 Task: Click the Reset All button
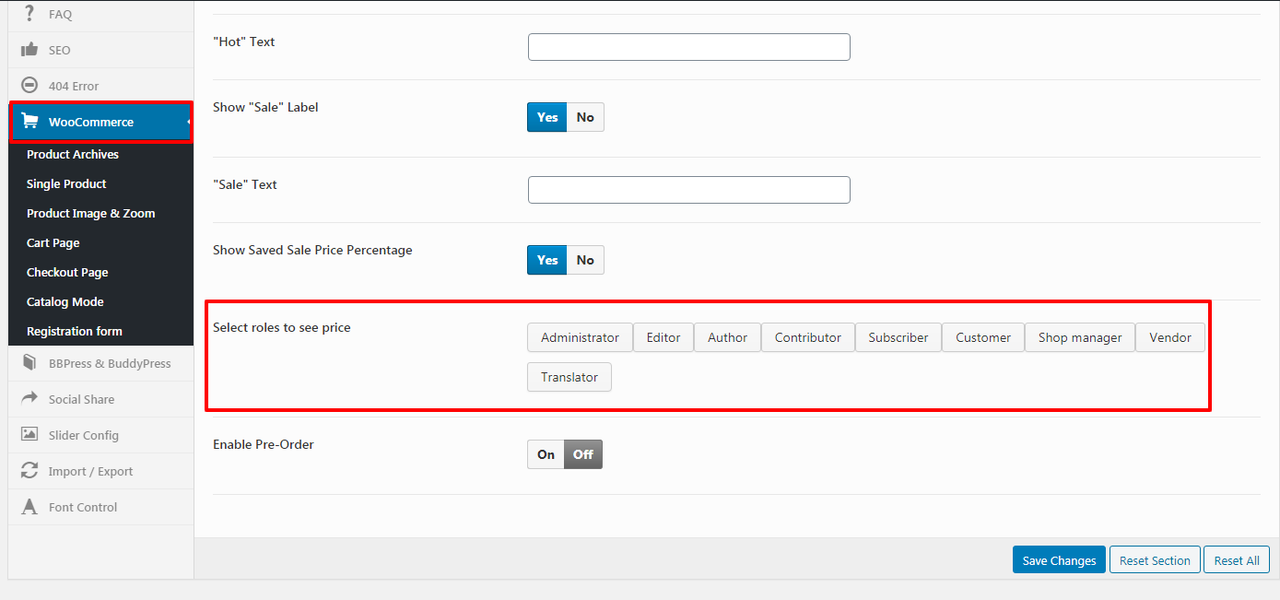[1237, 560]
